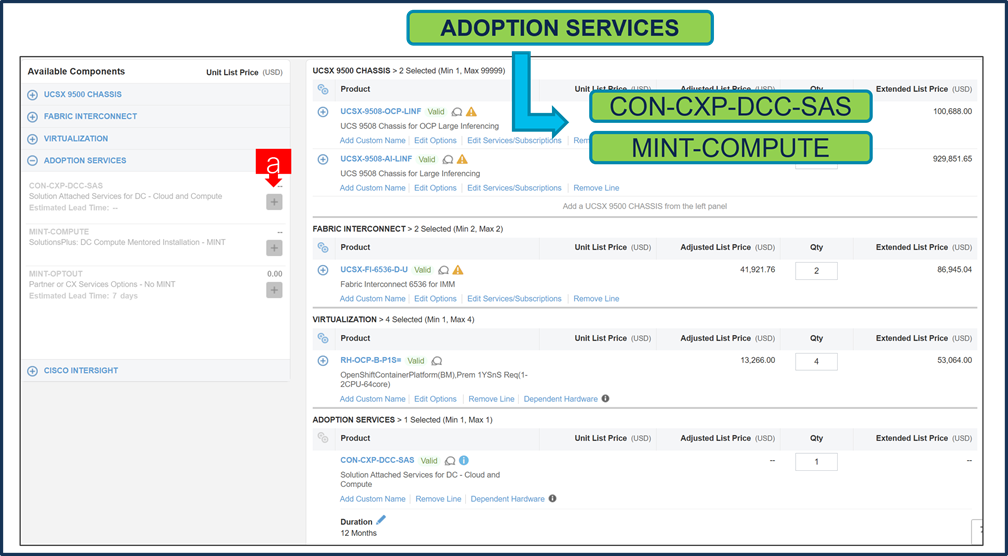Screen dimensions: 1008x556
Task: Click Qty field for RH-OCP-B-P1S=
Action: click(816, 361)
